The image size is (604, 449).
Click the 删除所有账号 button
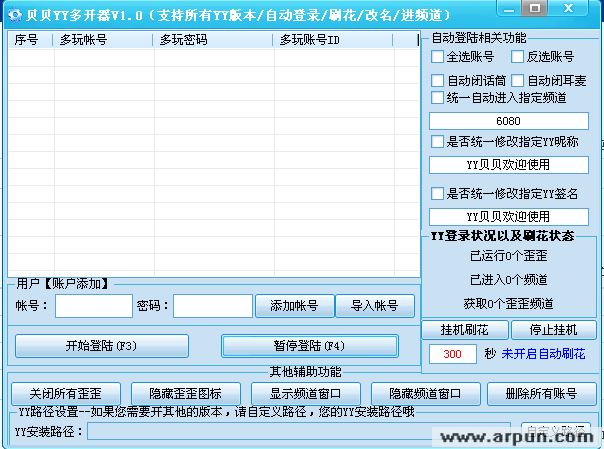(x=542, y=394)
